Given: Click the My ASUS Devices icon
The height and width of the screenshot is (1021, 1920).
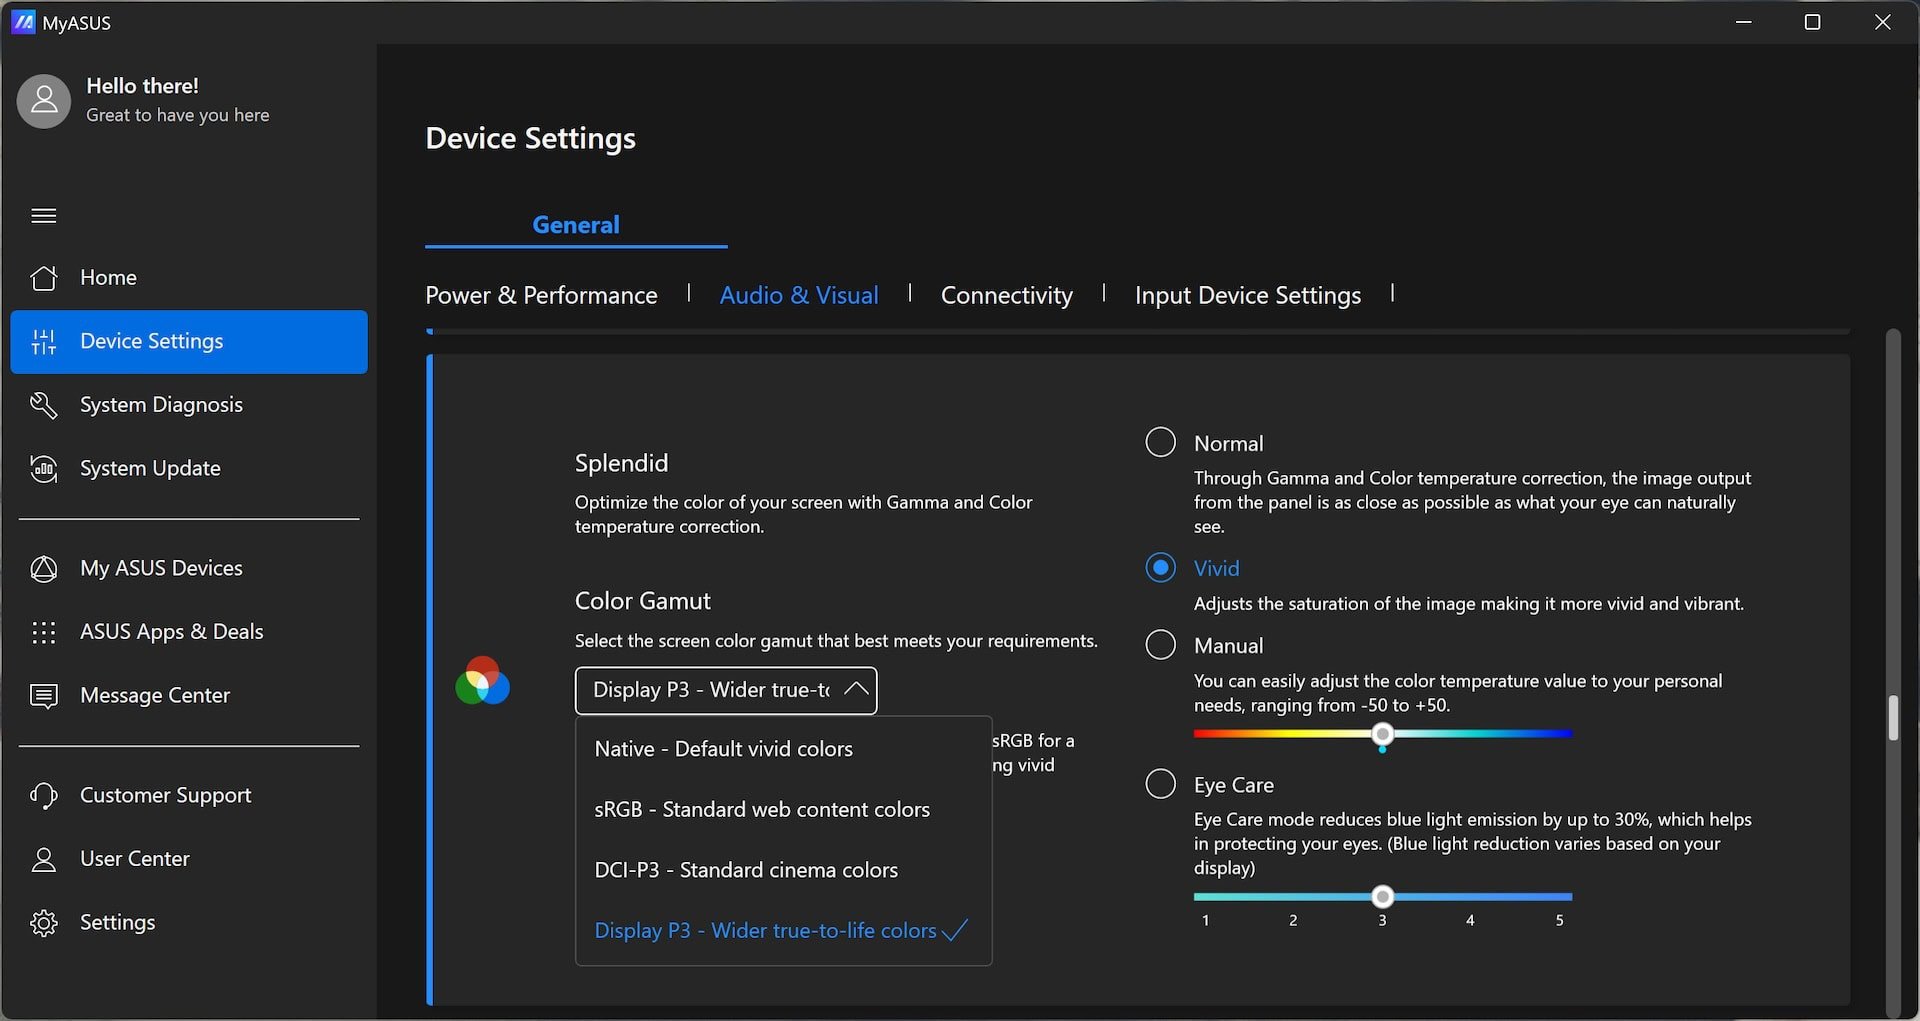Looking at the screenshot, I should 44,568.
